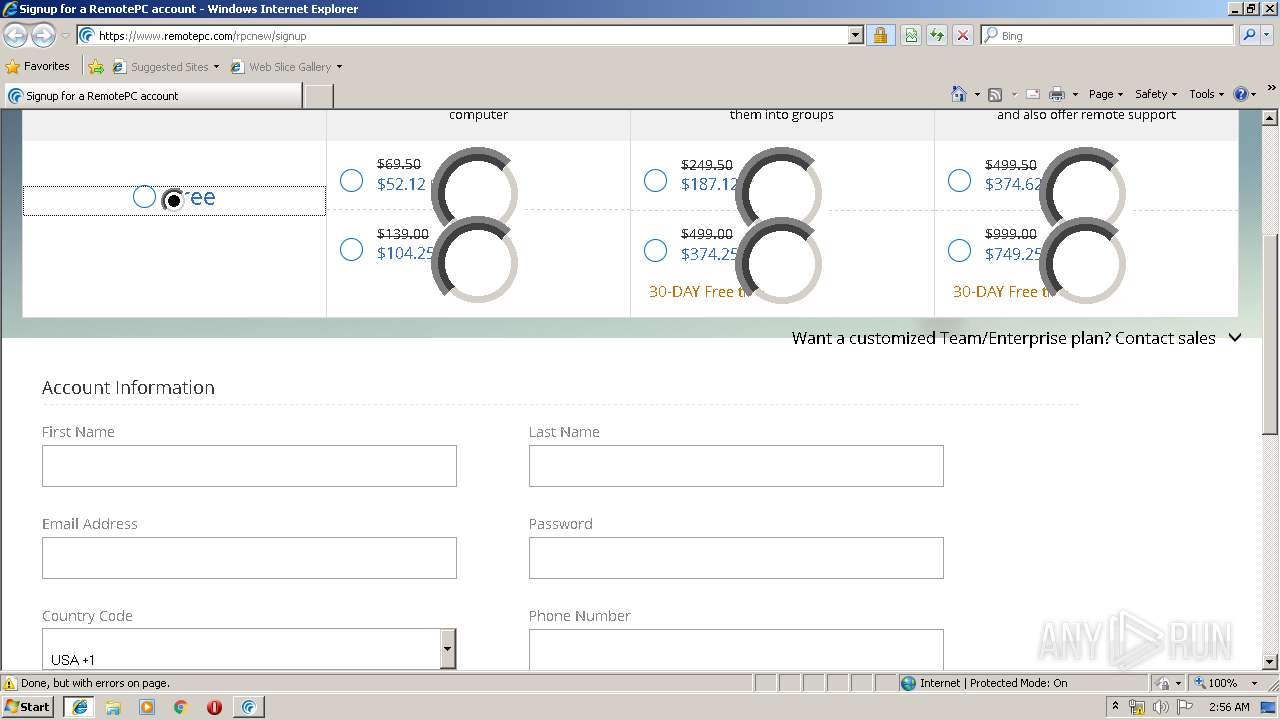Click the network tray icon
The image size is (1280, 720).
(x=1136, y=707)
